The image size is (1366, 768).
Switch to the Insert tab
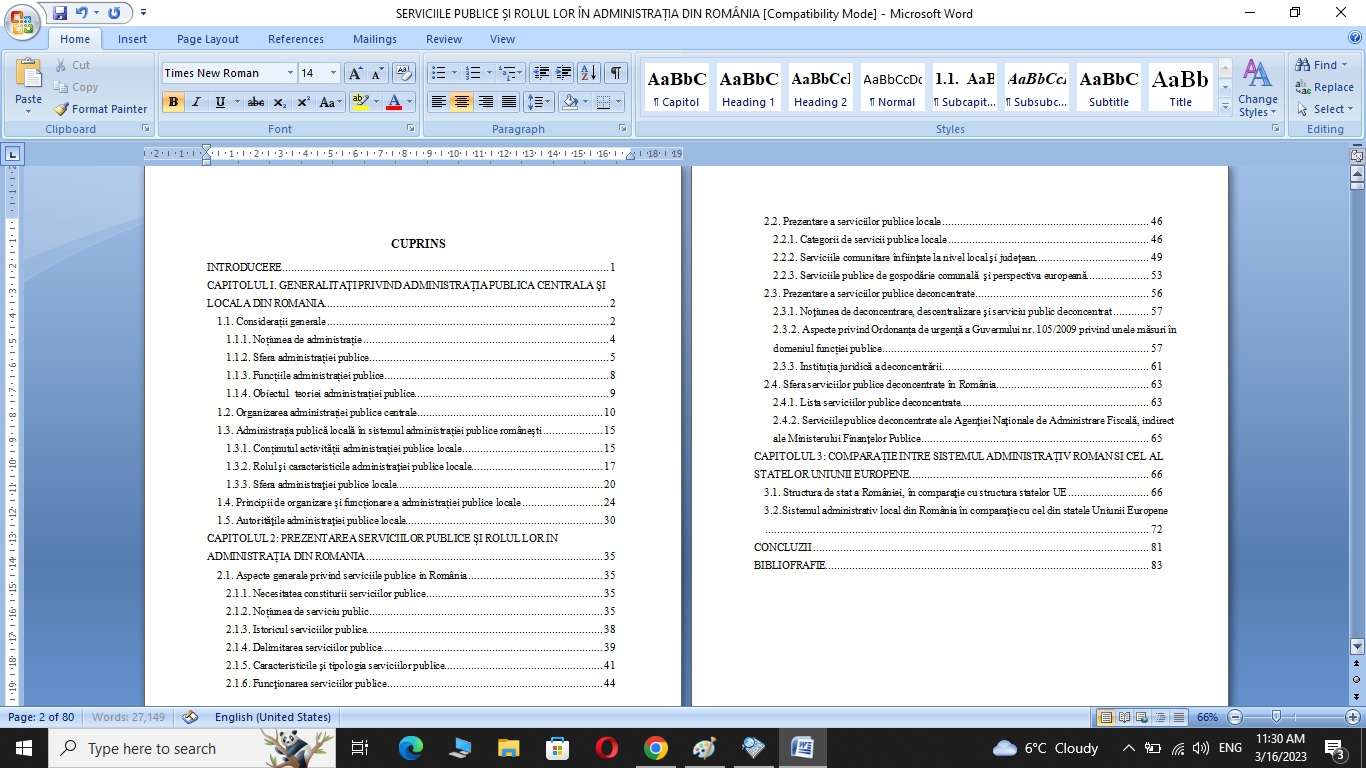point(132,39)
